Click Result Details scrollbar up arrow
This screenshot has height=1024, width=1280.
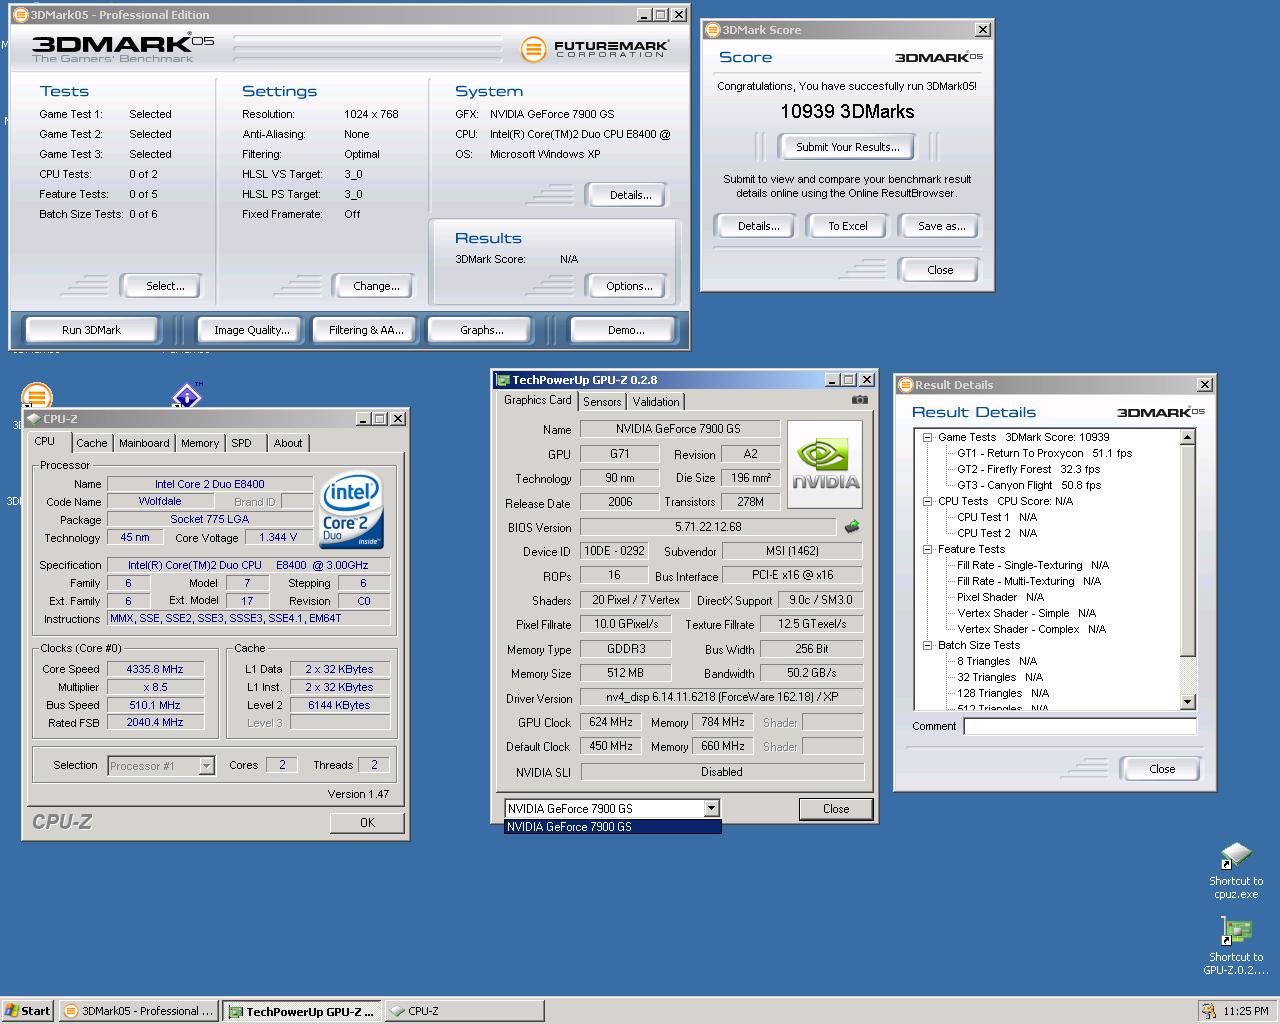[x=1188, y=437]
